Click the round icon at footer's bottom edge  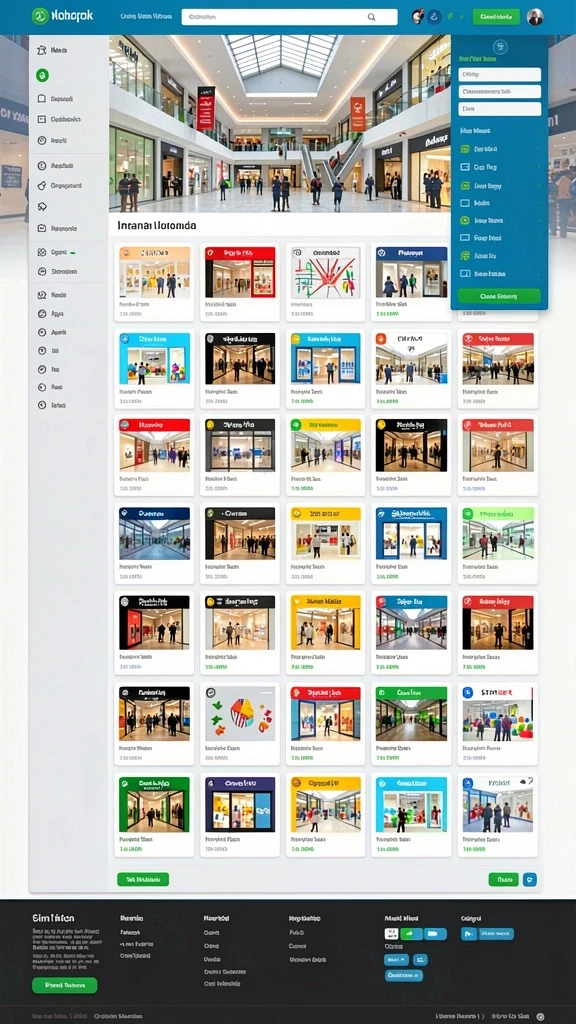coord(540,1016)
